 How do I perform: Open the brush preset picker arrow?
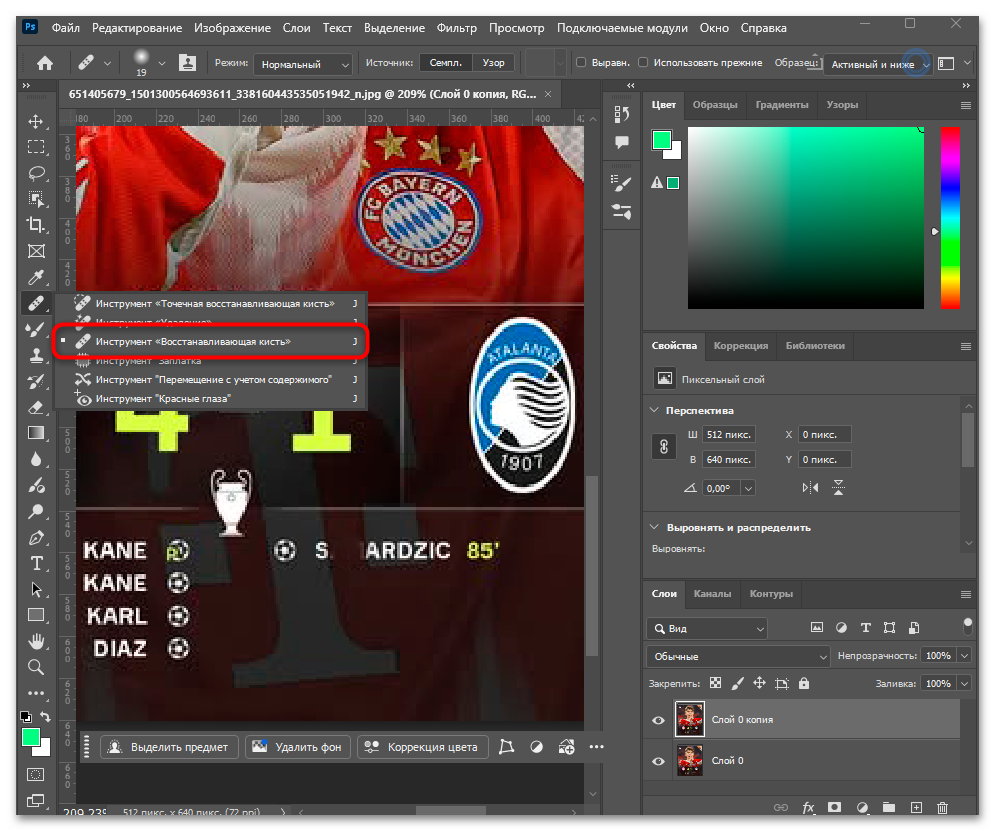click(162, 63)
